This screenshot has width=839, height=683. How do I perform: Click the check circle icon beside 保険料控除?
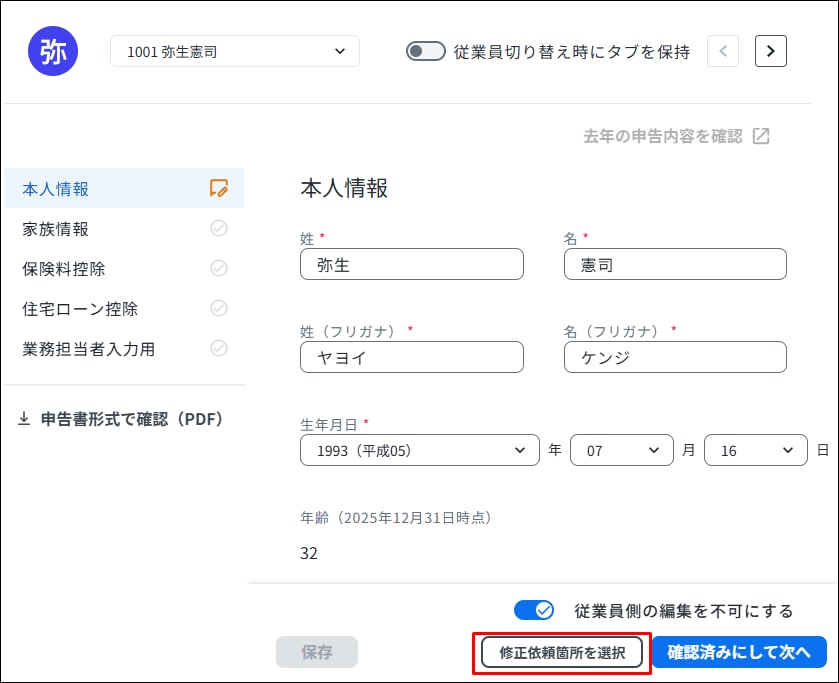click(219, 268)
